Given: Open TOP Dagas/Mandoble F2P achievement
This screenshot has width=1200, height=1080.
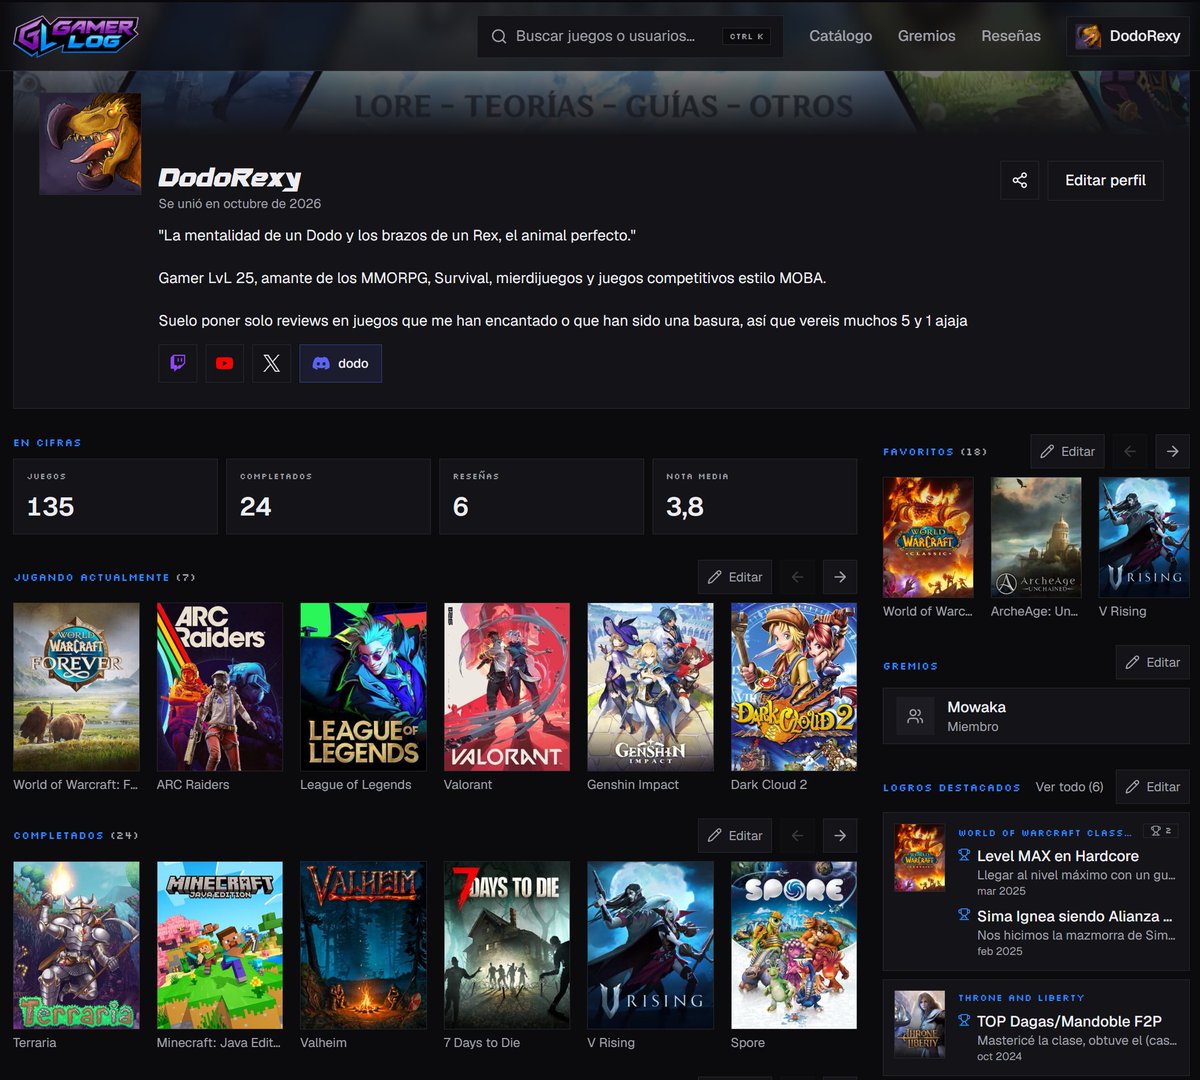Looking at the screenshot, I should click(x=1069, y=1021).
